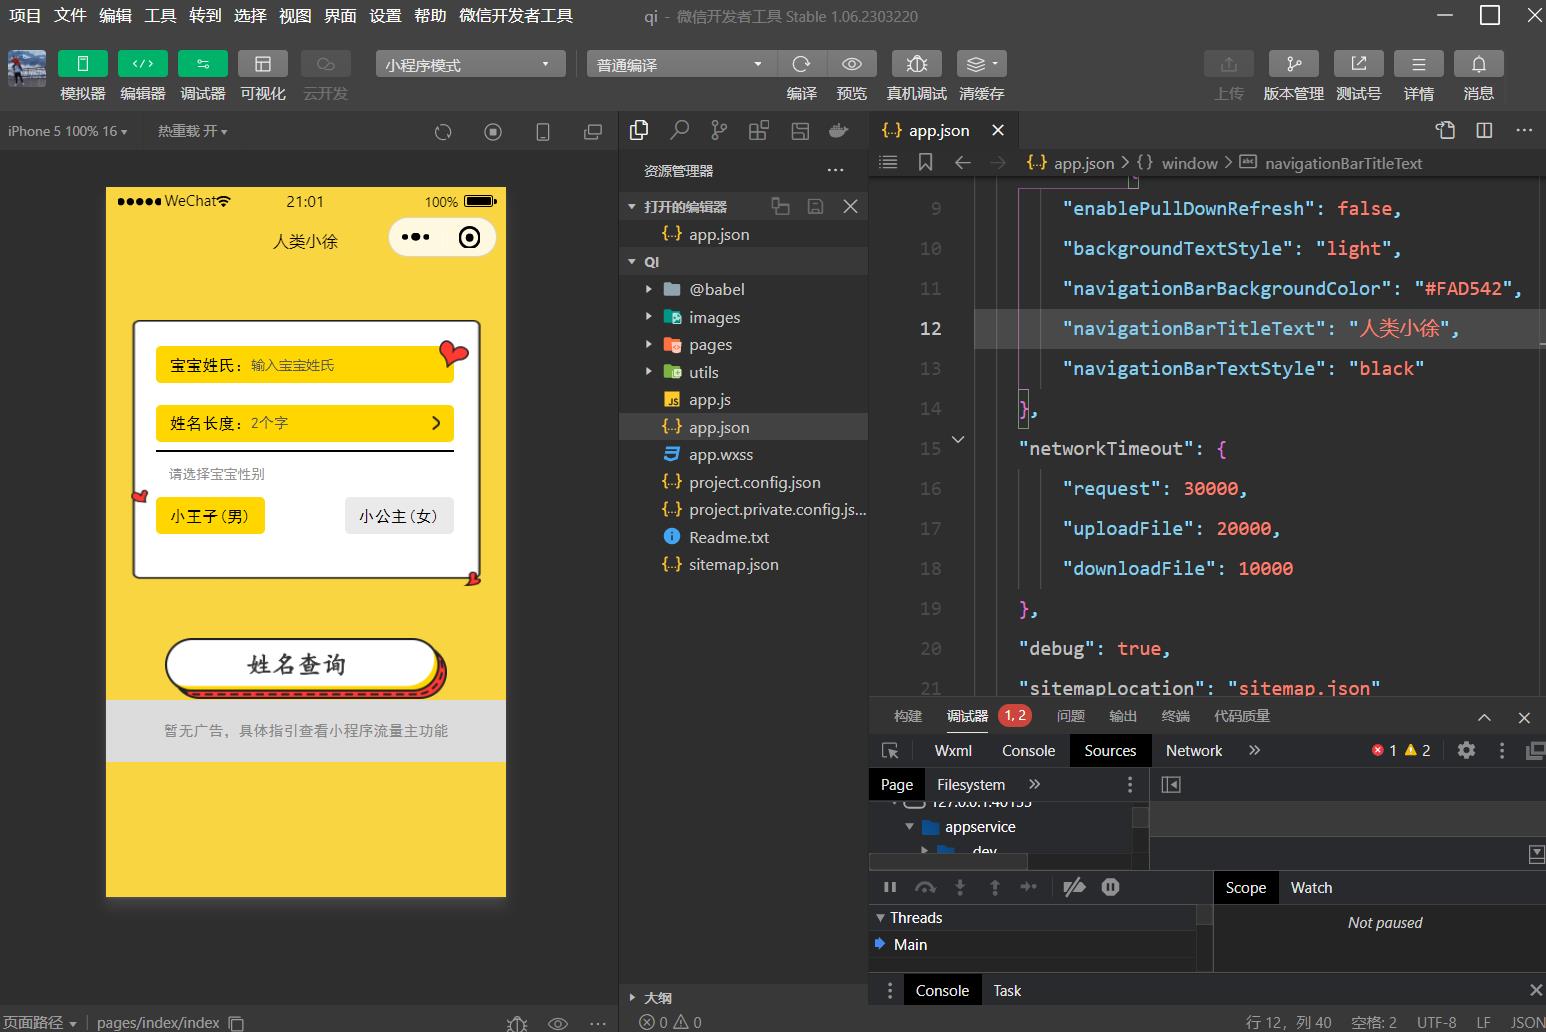1546x1032 pixels.
Task: Refresh the simulator with the reload icon
Action: click(443, 132)
